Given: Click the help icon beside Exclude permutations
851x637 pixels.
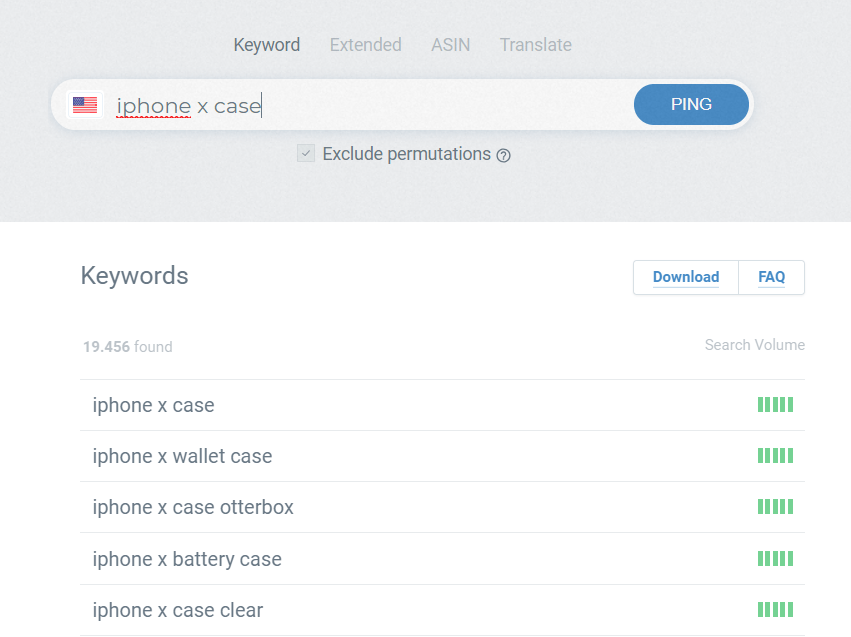Looking at the screenshot, I should tap(504, 155).
